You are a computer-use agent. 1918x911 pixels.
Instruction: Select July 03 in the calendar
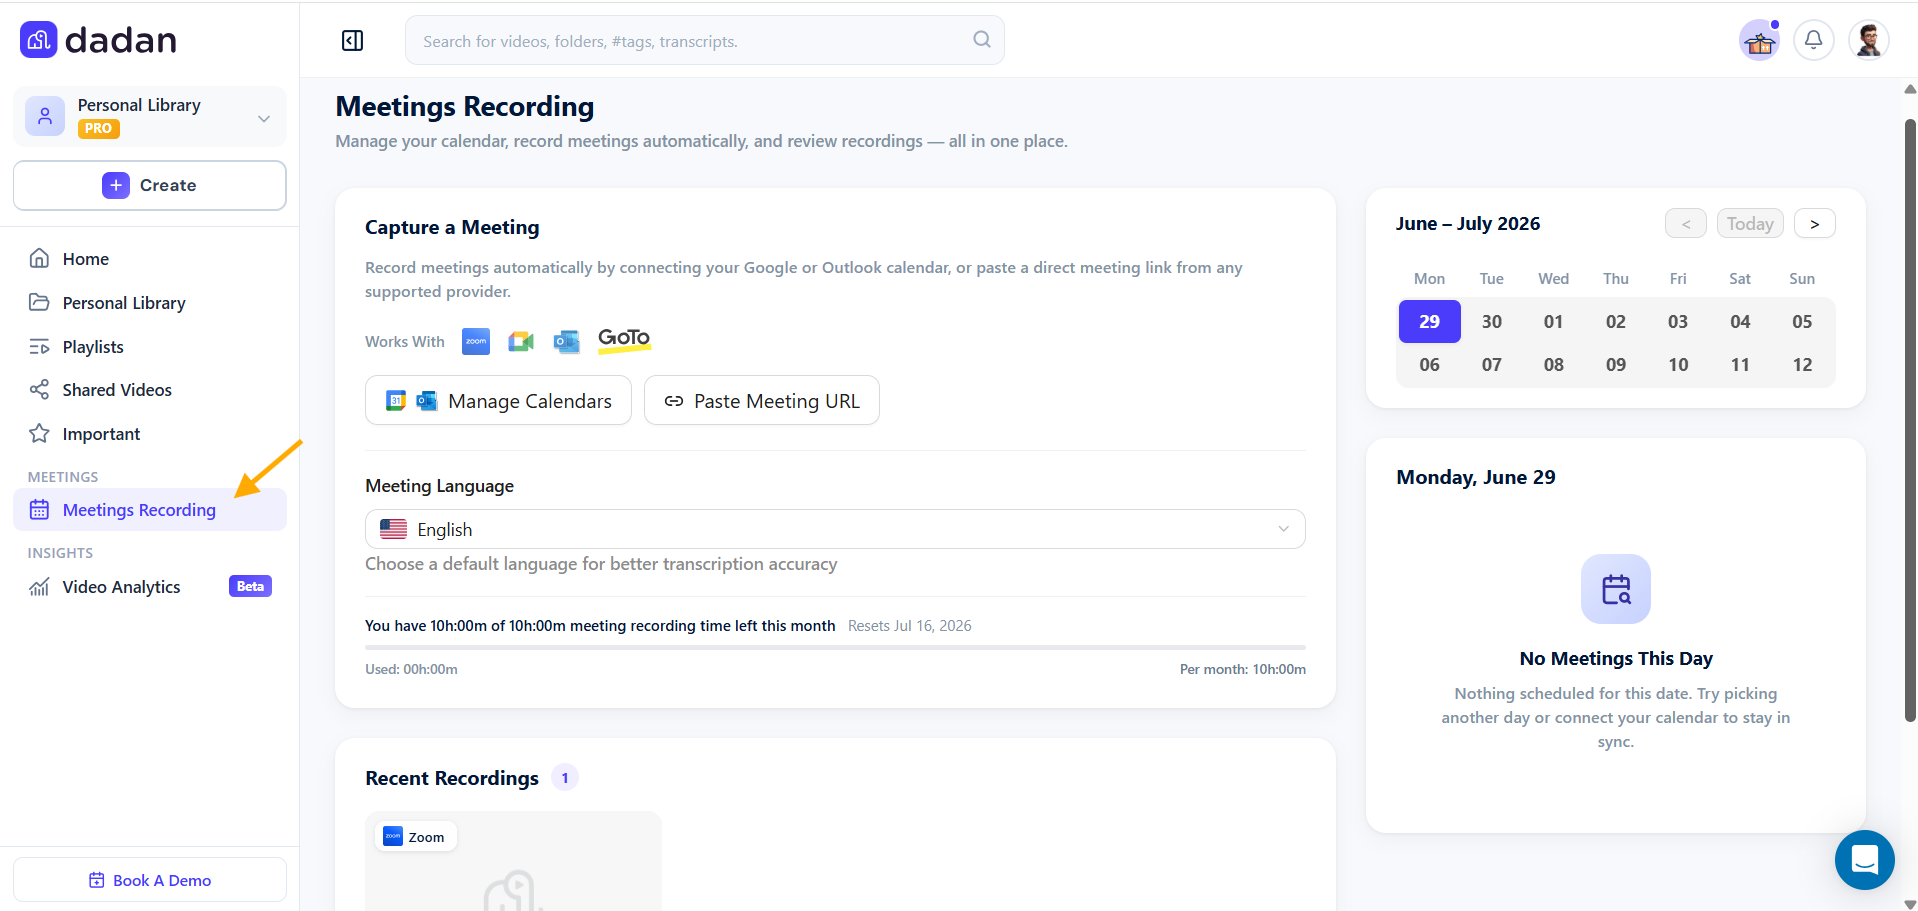[1677, 322]
